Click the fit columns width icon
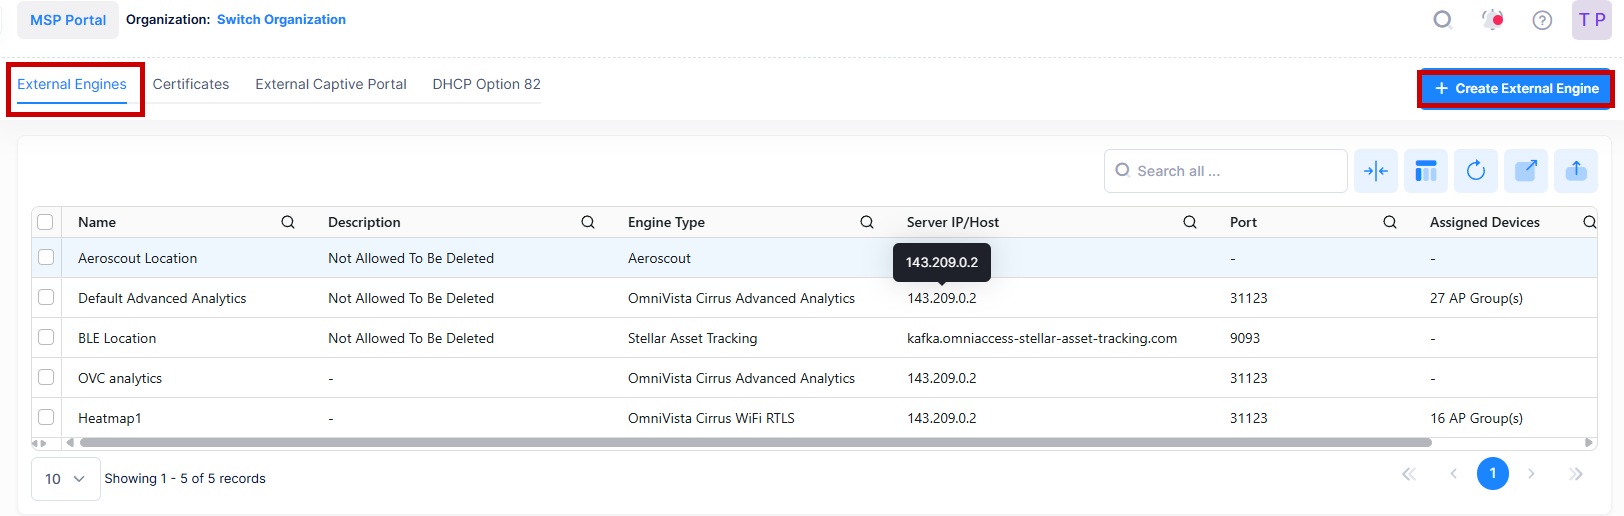Viewport: 1624px width, 516px height. [1376, 171]
